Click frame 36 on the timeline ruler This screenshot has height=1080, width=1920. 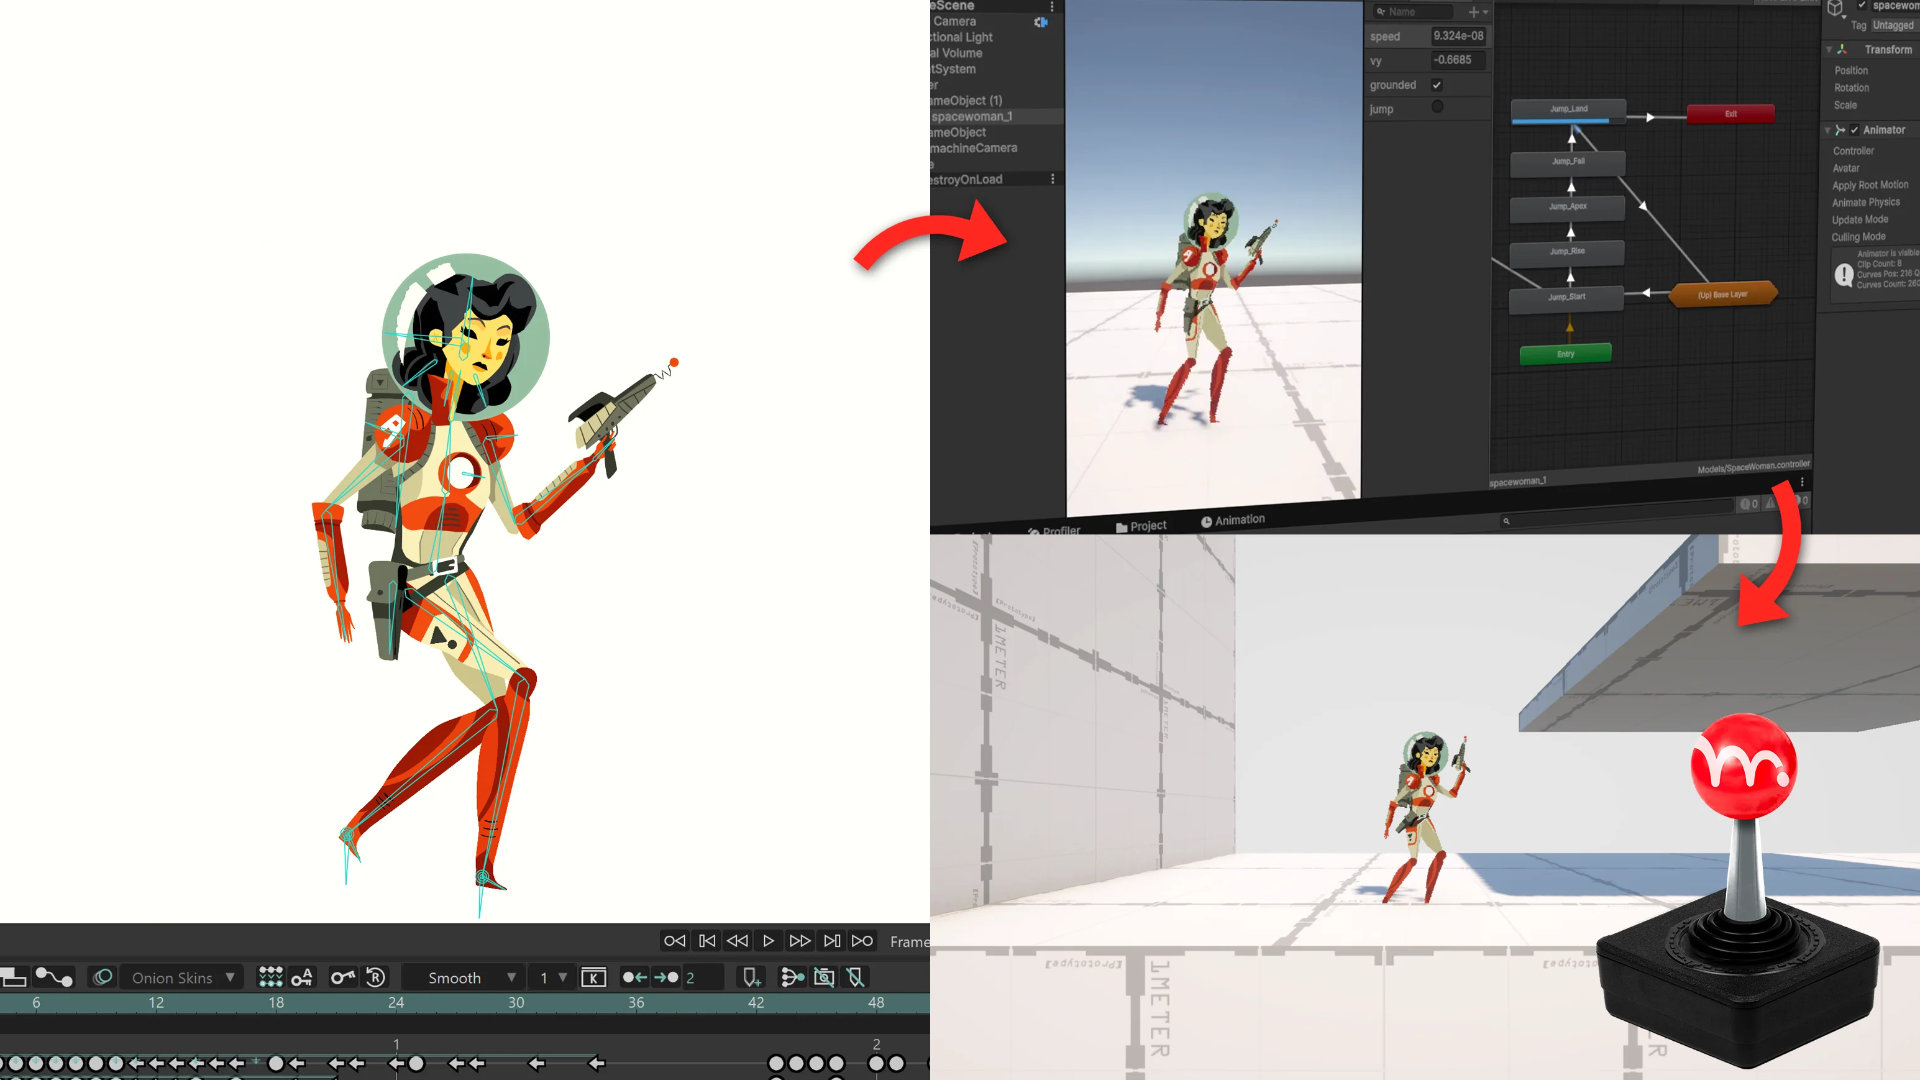pos(636,1002)
